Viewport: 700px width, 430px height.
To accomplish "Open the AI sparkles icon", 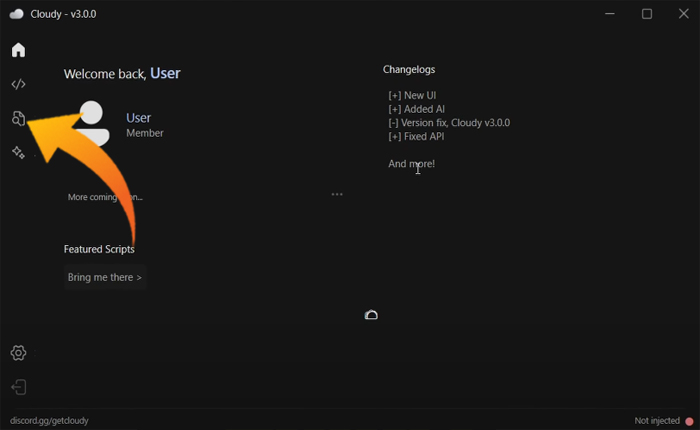I will (x=18, y=153).
